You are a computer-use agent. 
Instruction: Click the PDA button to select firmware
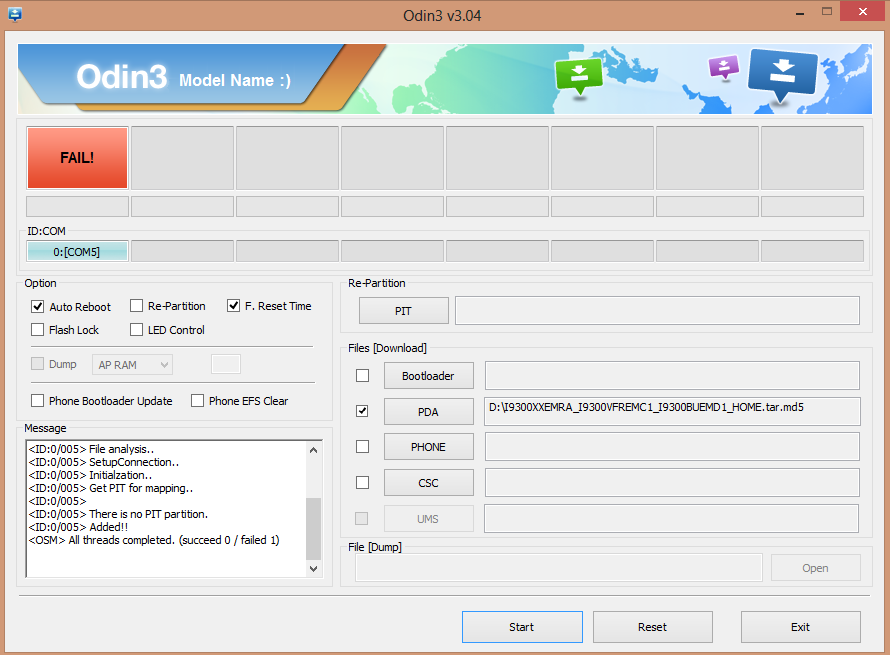click(x=429, y=412)
